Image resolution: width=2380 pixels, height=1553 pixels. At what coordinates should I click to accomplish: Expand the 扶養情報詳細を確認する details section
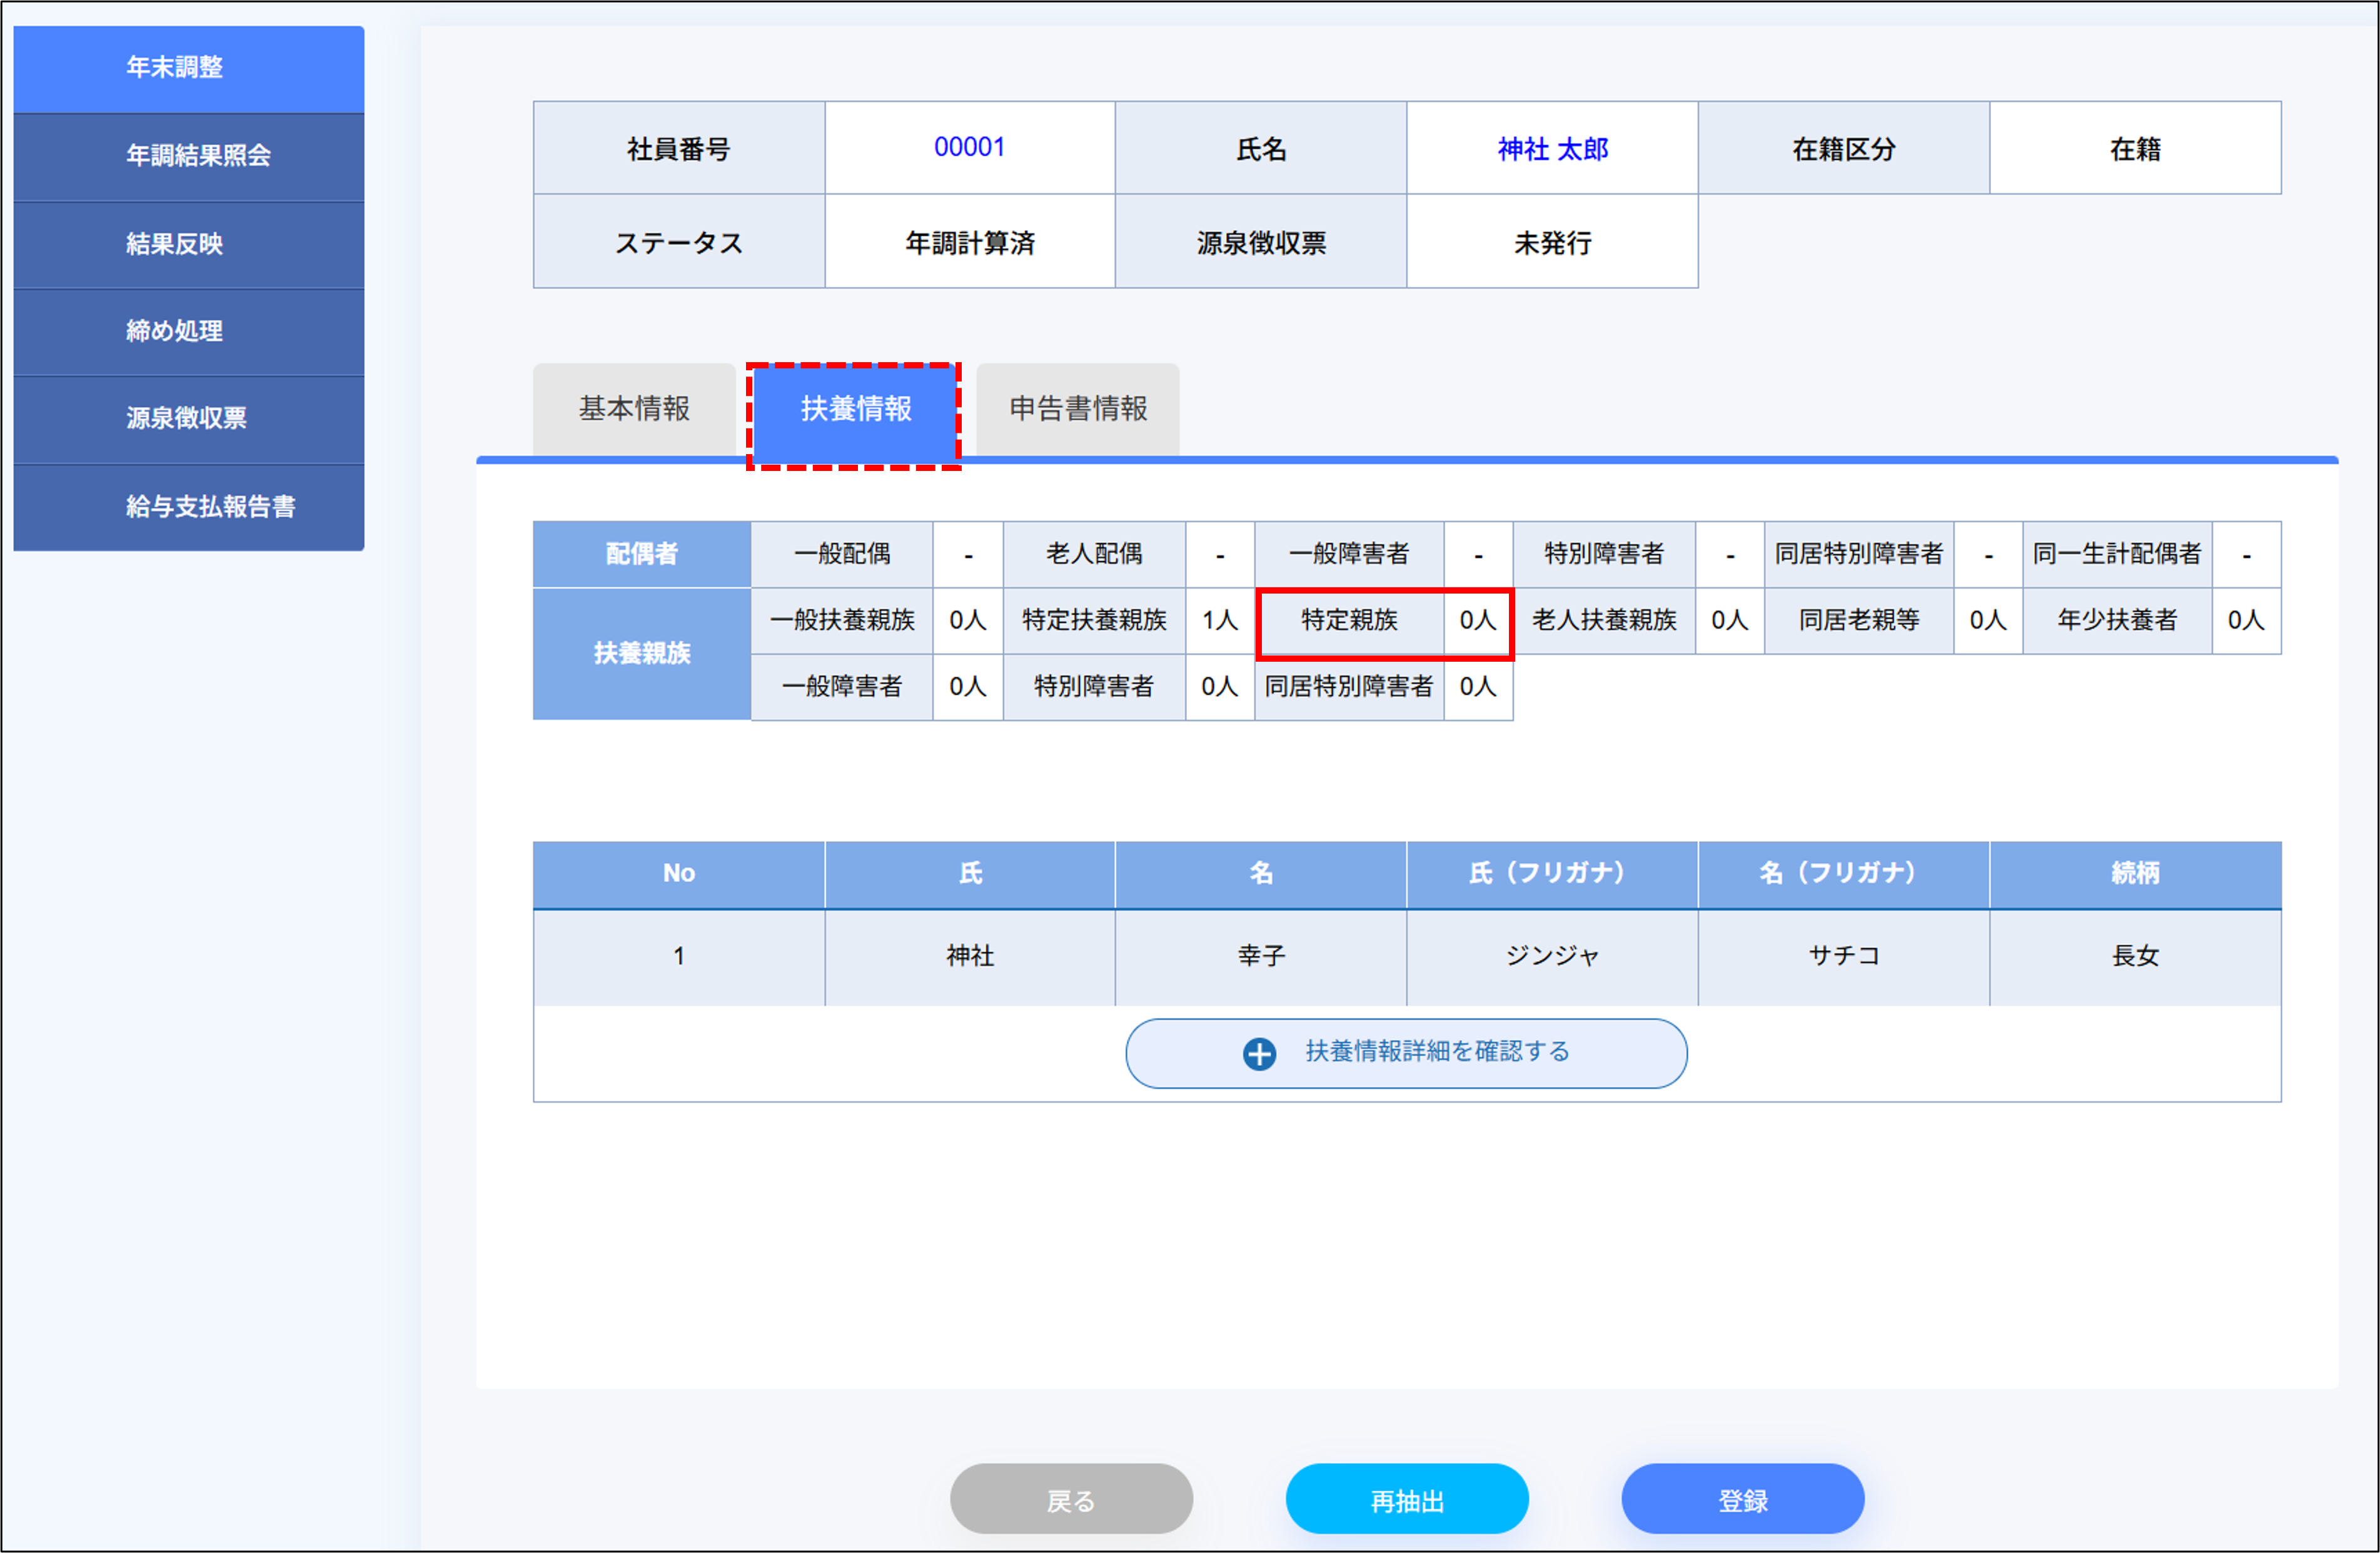pos(1406,1052)
